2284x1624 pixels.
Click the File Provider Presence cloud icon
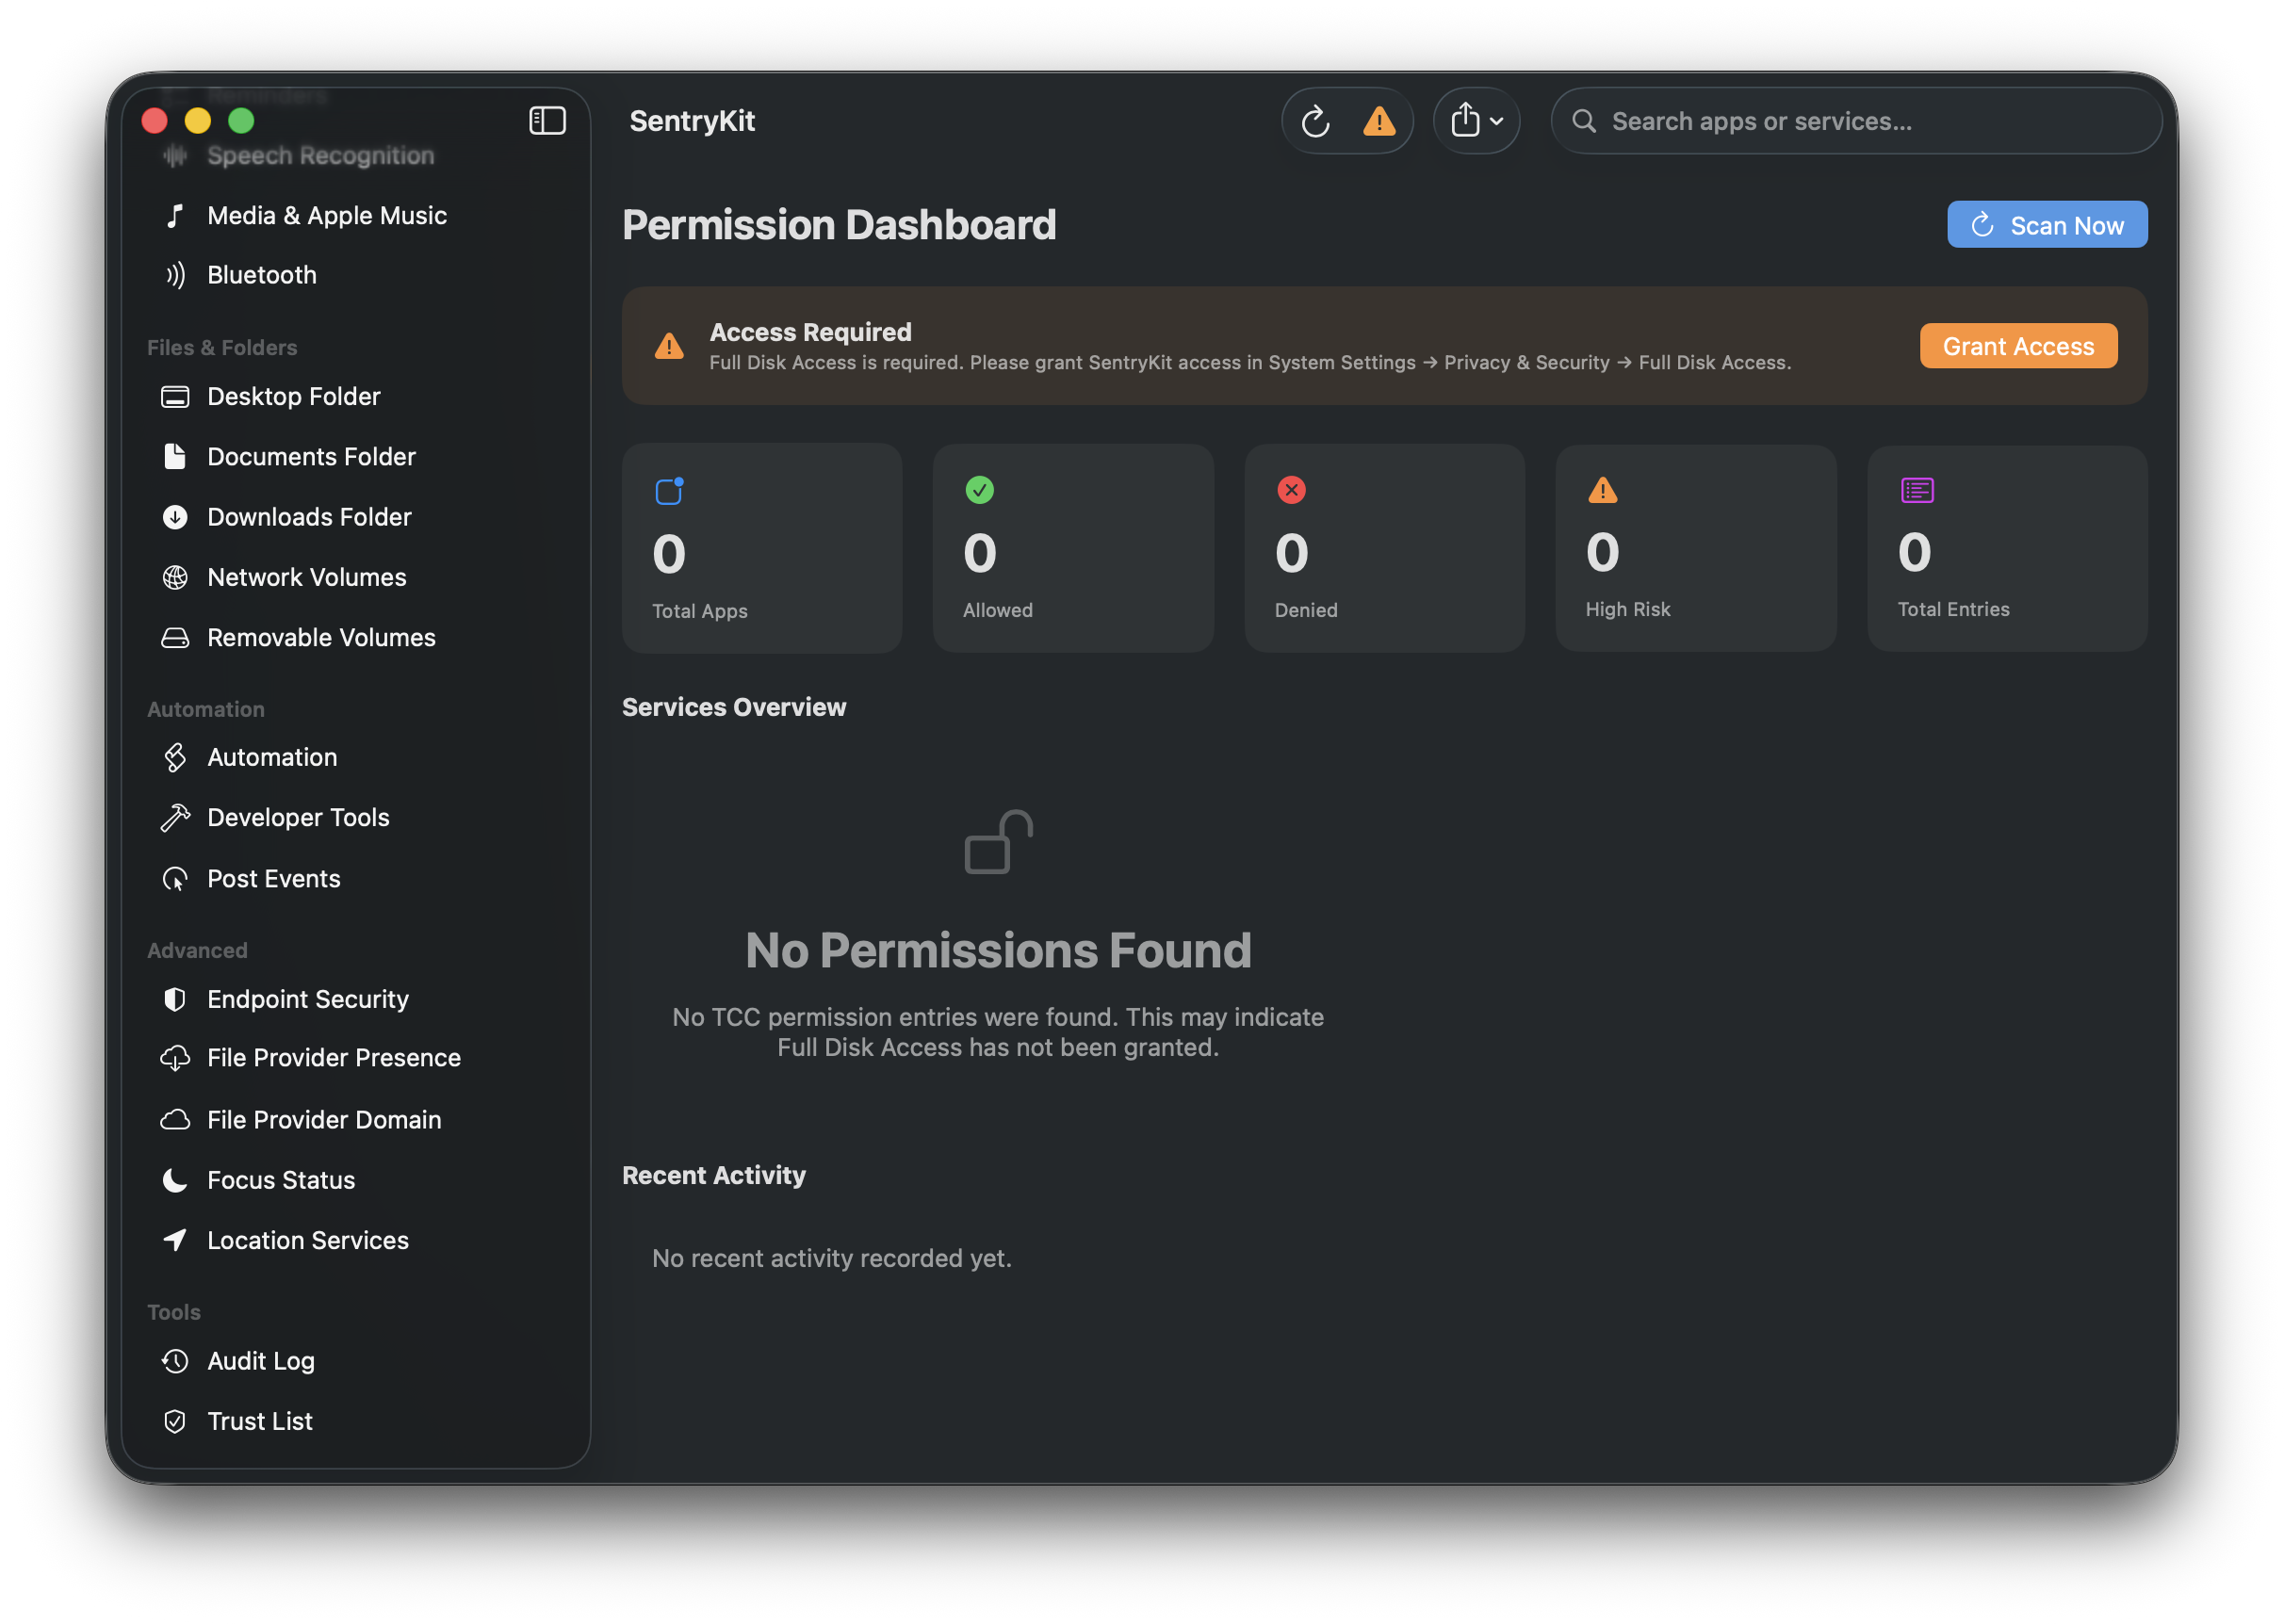point(175,1058)
